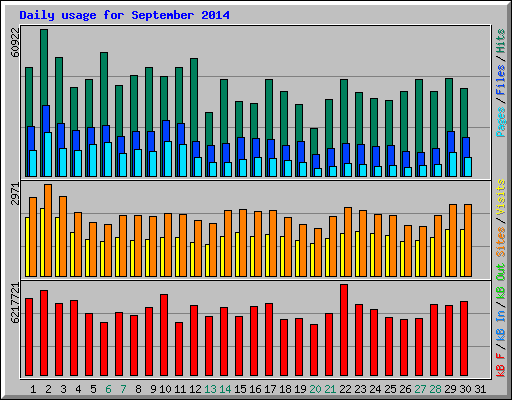Click day 9 on the x-axis
Viewport: 512px width, 400px height.
pyautogui.click(x=153, y=389)
